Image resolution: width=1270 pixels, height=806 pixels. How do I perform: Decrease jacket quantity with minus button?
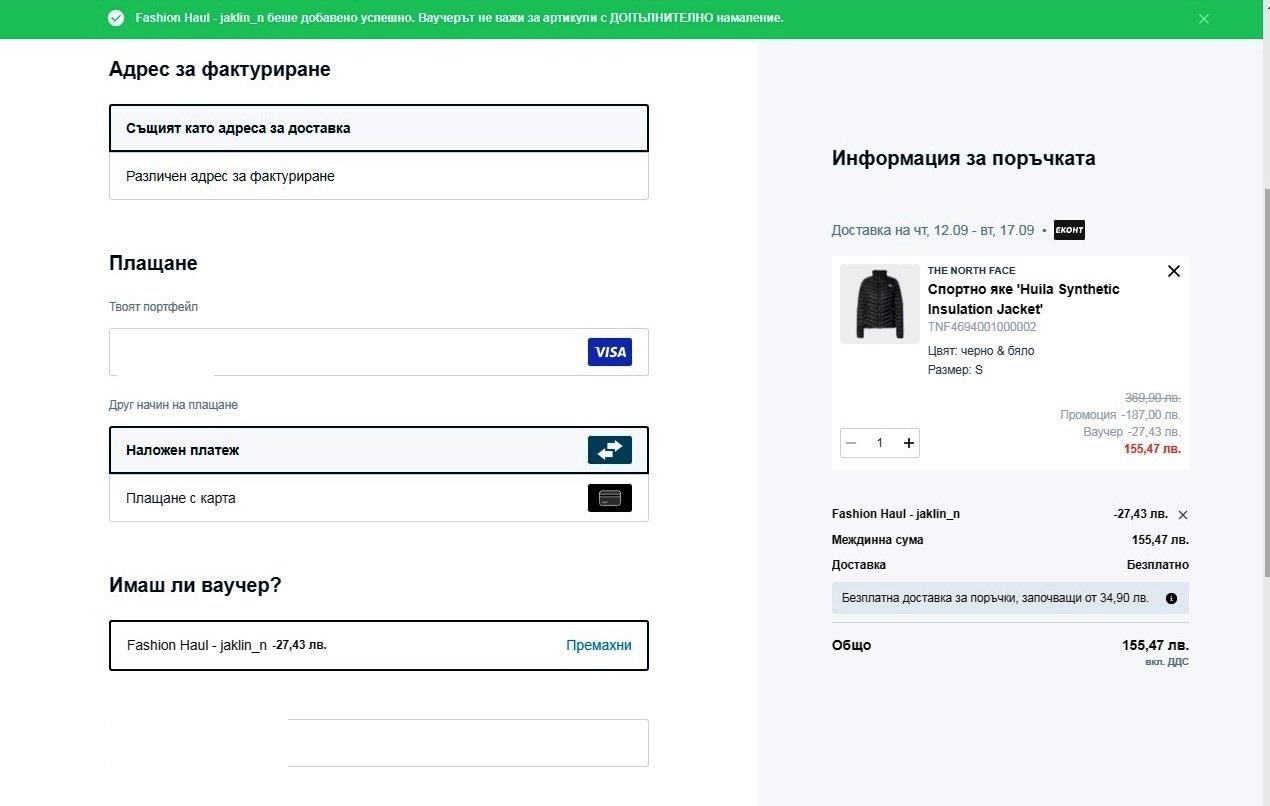851,443
